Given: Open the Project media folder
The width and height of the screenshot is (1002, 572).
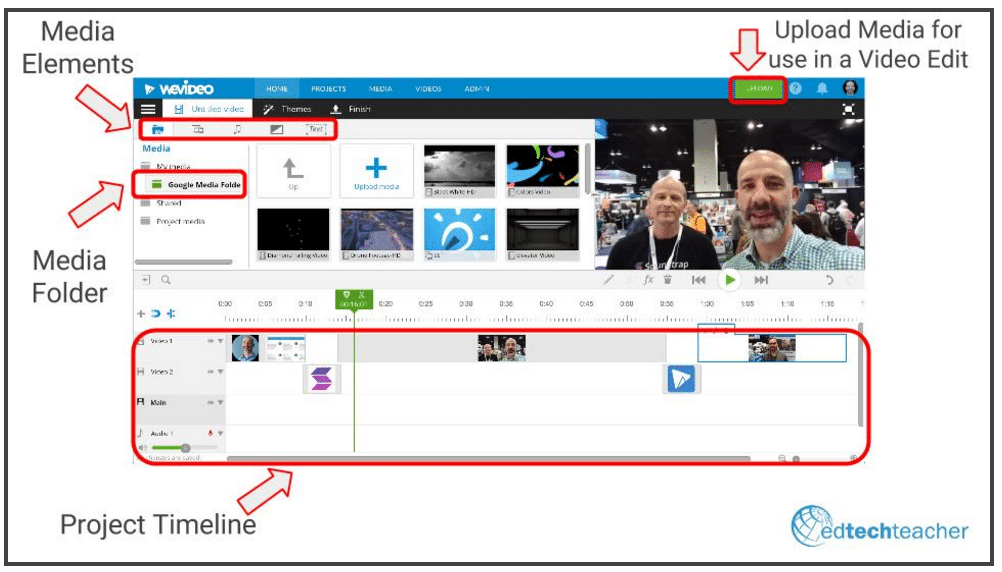Looking at the screenshot, I should [x=173, y=222].
